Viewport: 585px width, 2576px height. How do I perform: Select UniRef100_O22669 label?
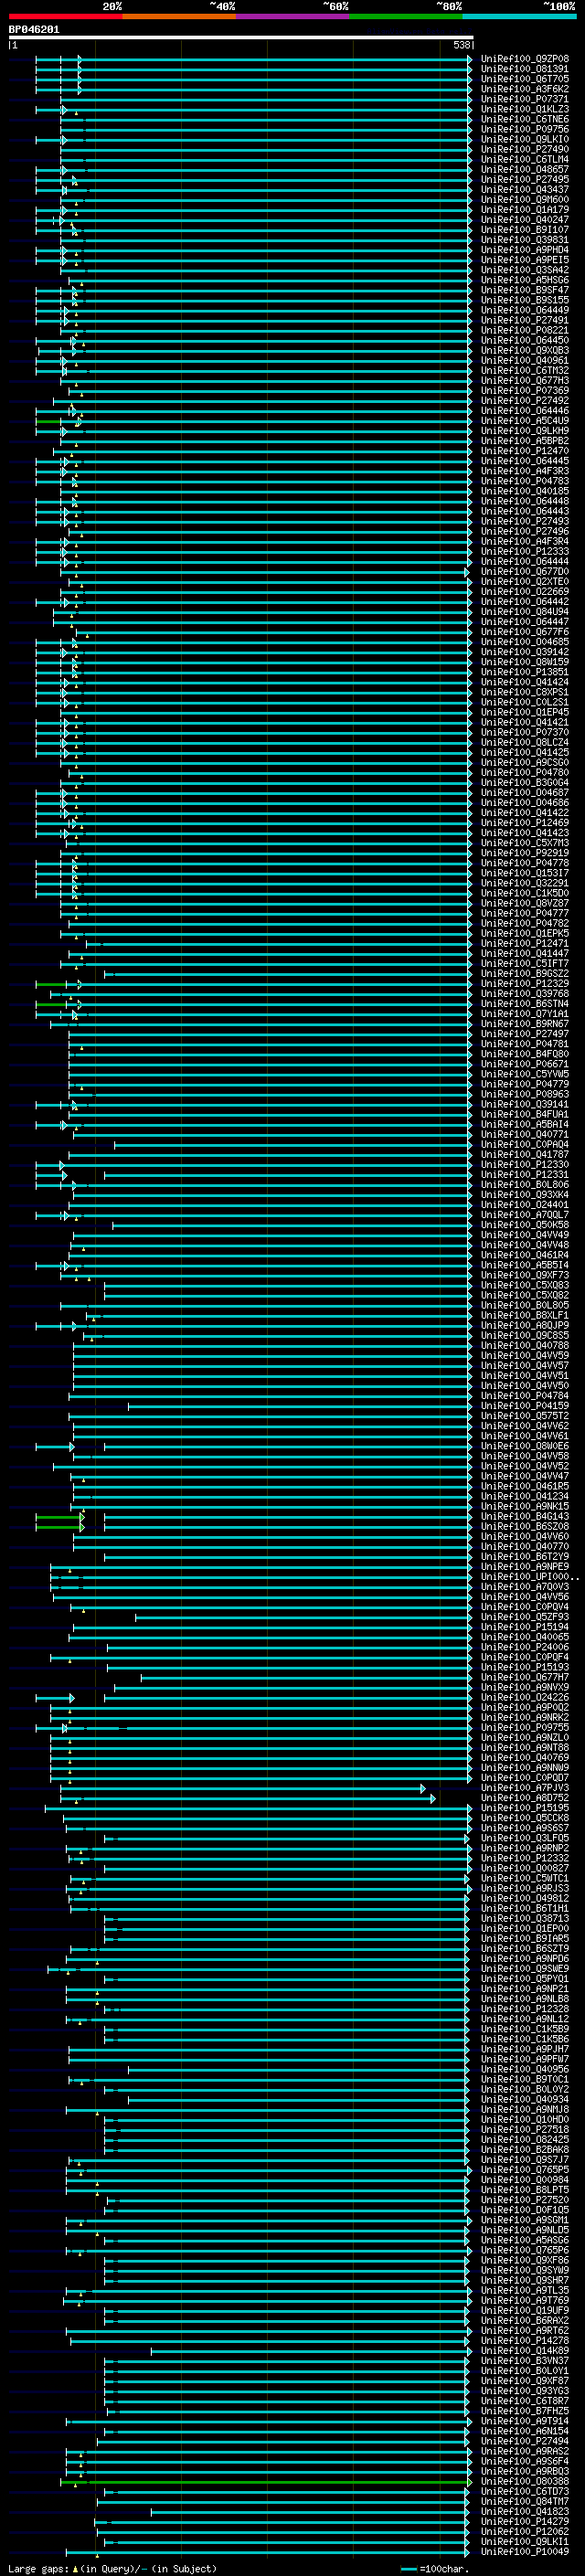(524, 592)
